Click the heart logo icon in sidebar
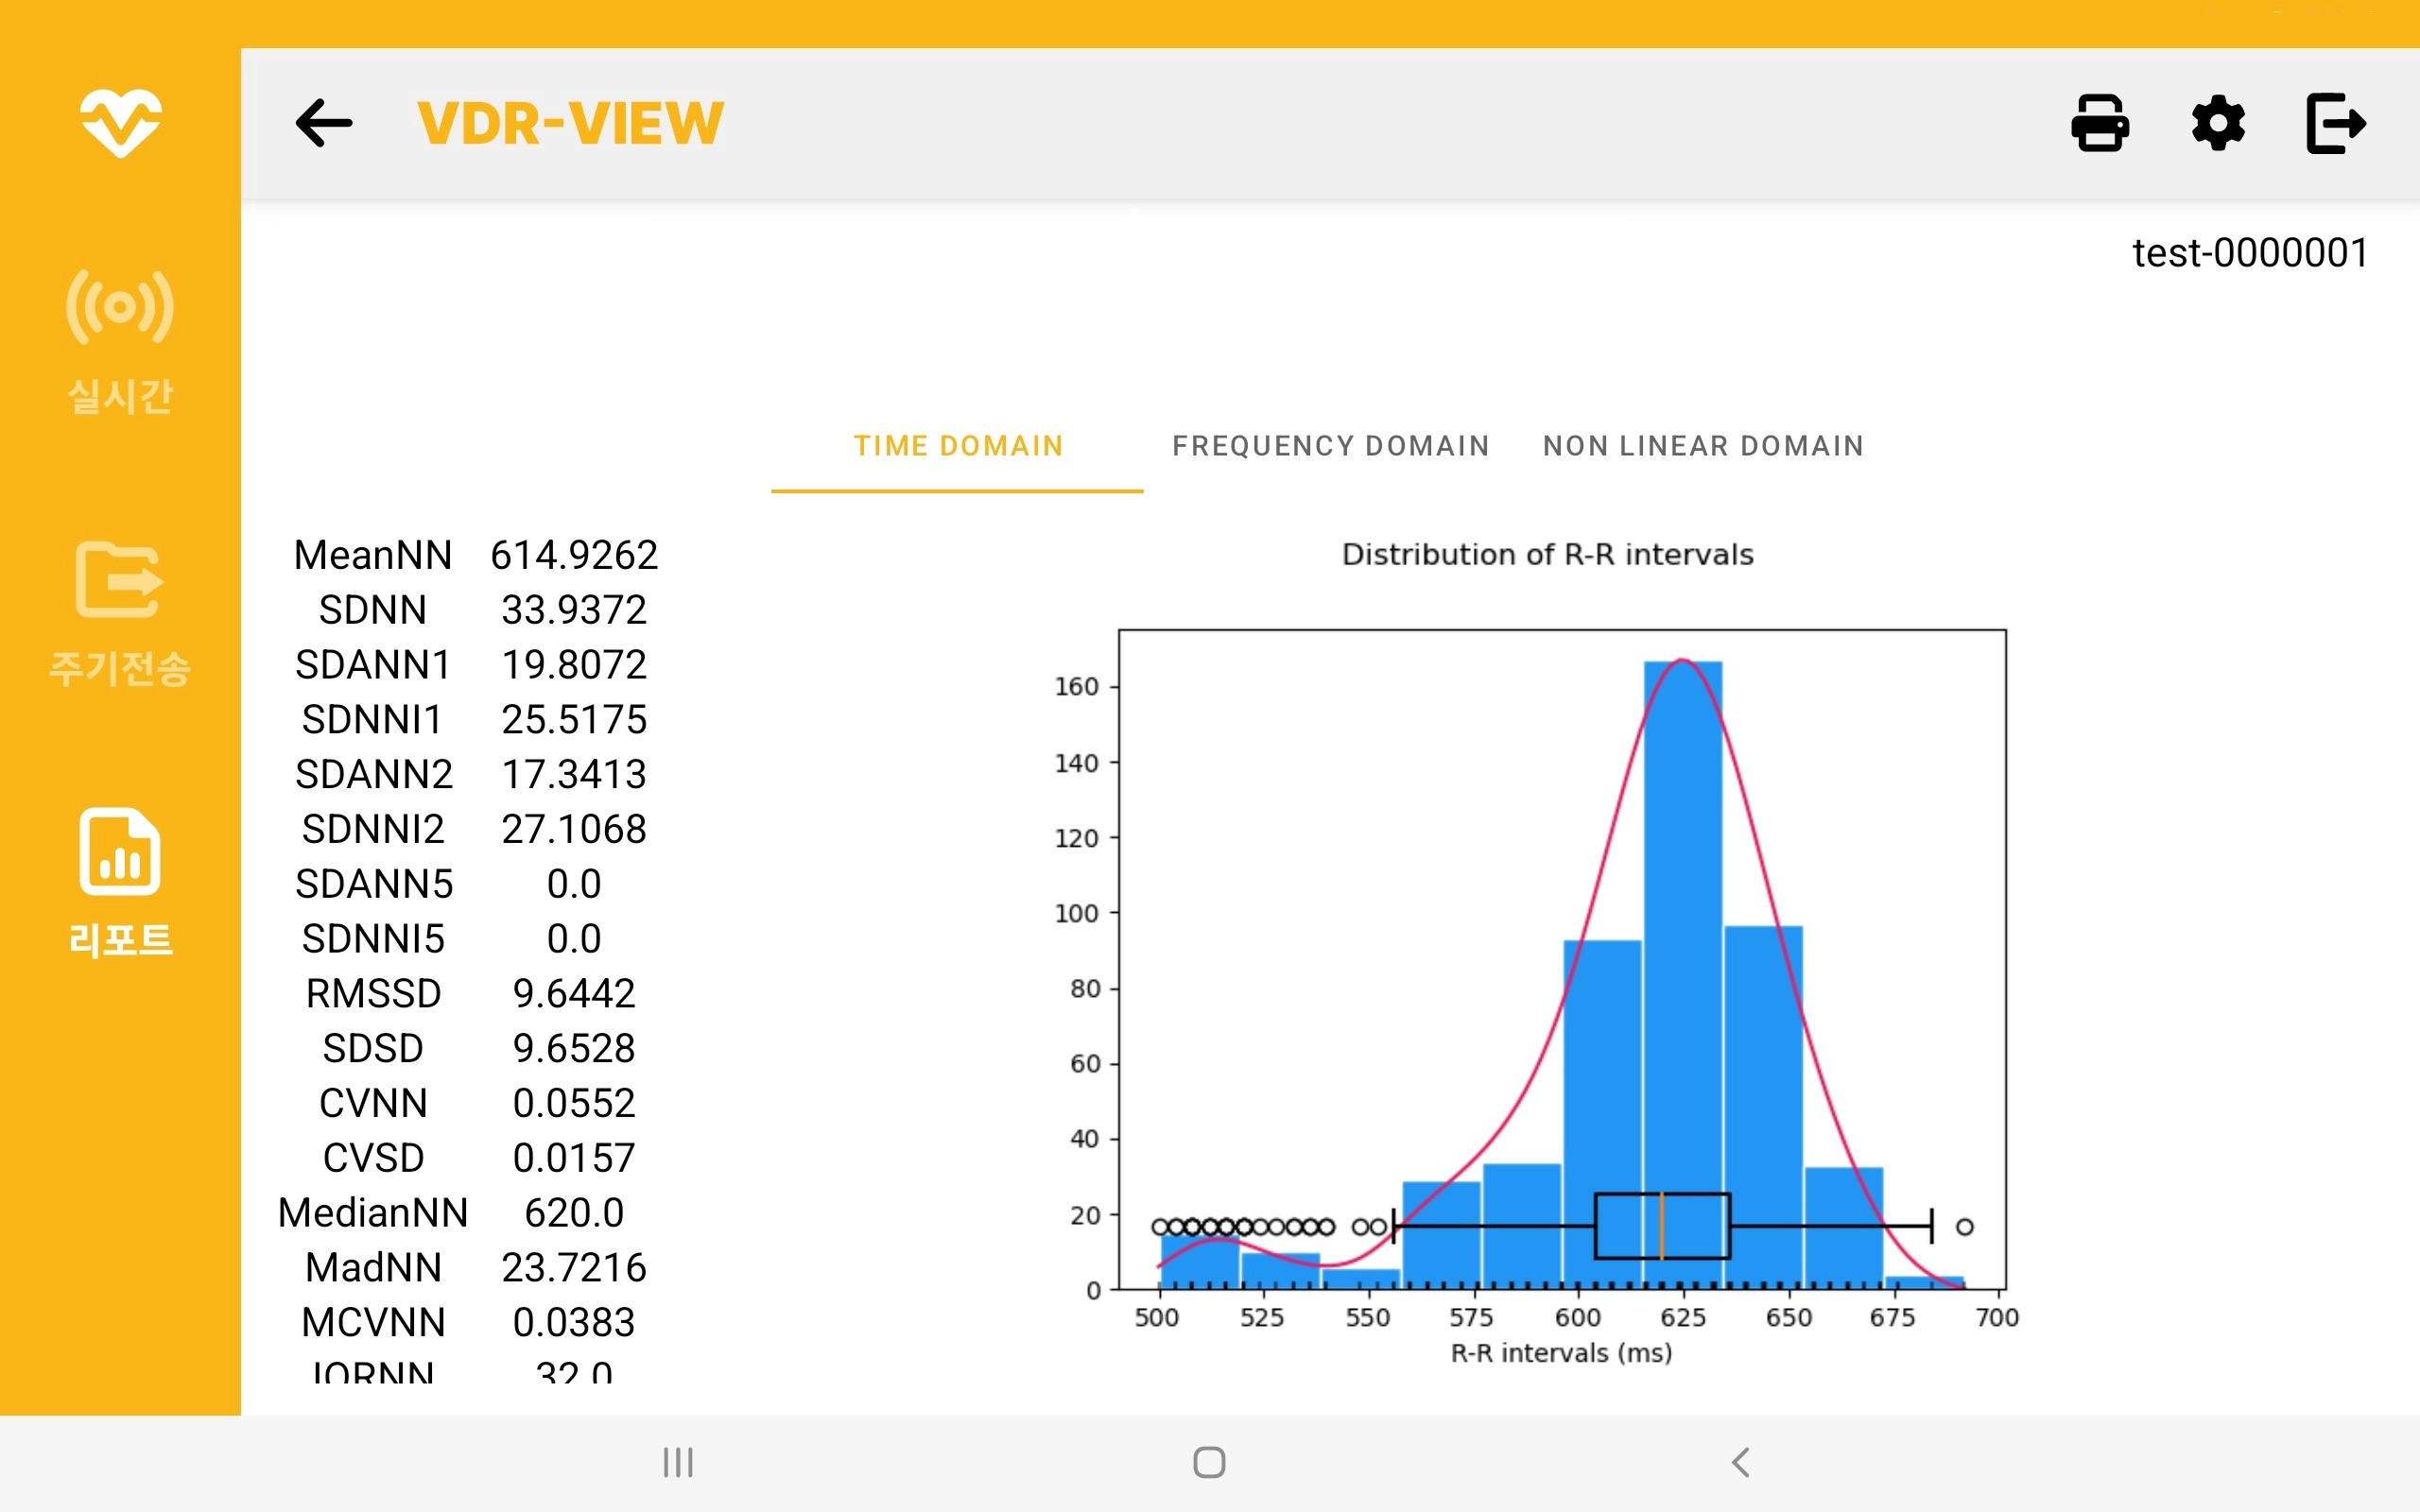The image size is (2420, 1512). [x=120, y=123]
